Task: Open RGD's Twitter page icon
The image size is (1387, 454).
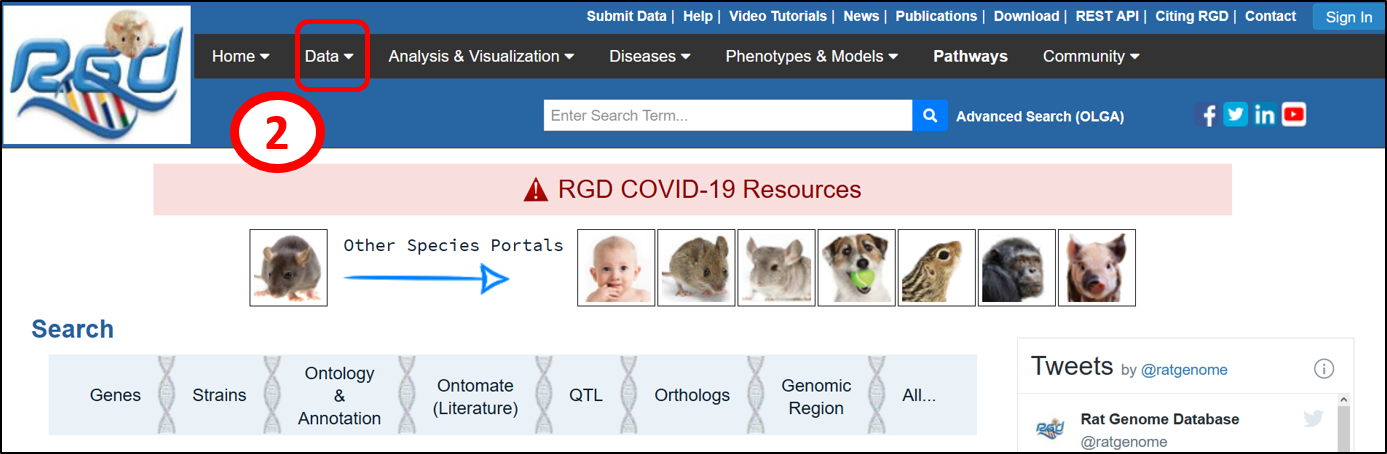Action: click(x=1236, y=115)
